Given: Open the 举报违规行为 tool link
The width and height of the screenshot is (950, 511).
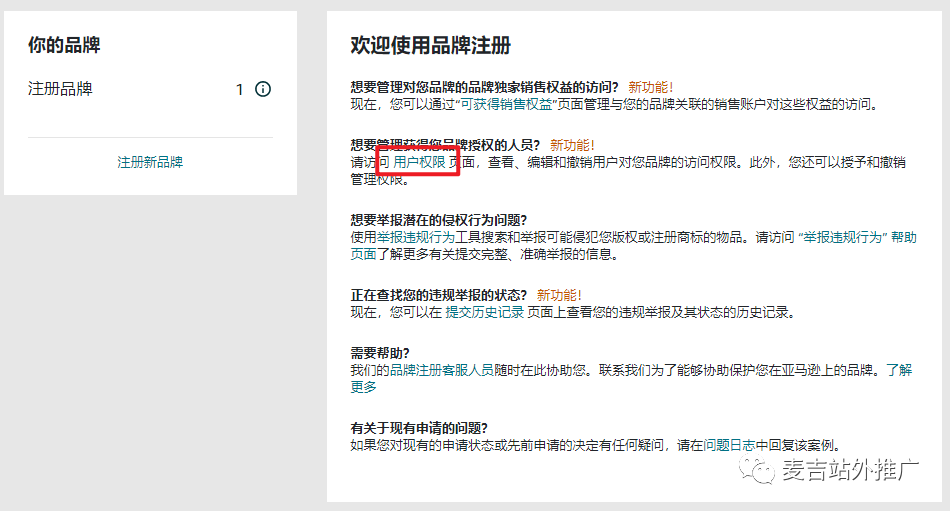Looking at the screenshot, I should 416,237.
